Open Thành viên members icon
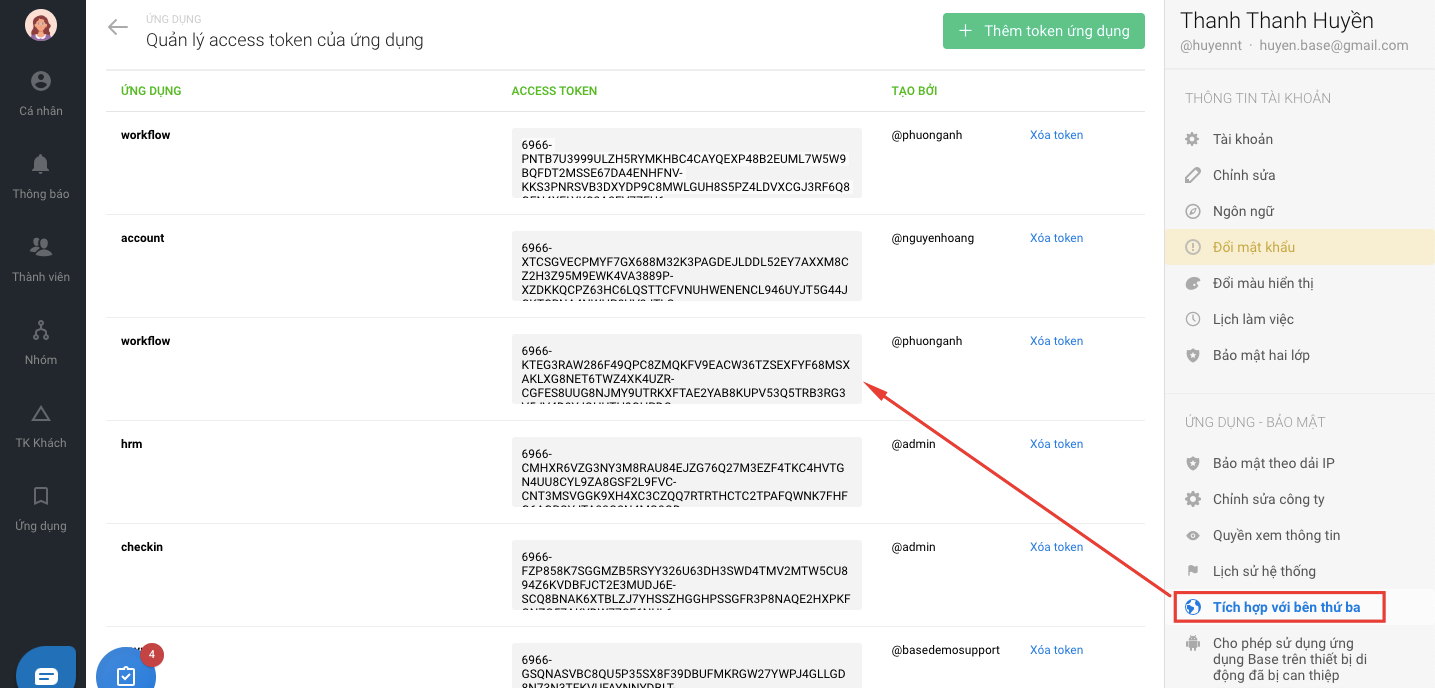1435x688 pixels. [x=41, y=247]
